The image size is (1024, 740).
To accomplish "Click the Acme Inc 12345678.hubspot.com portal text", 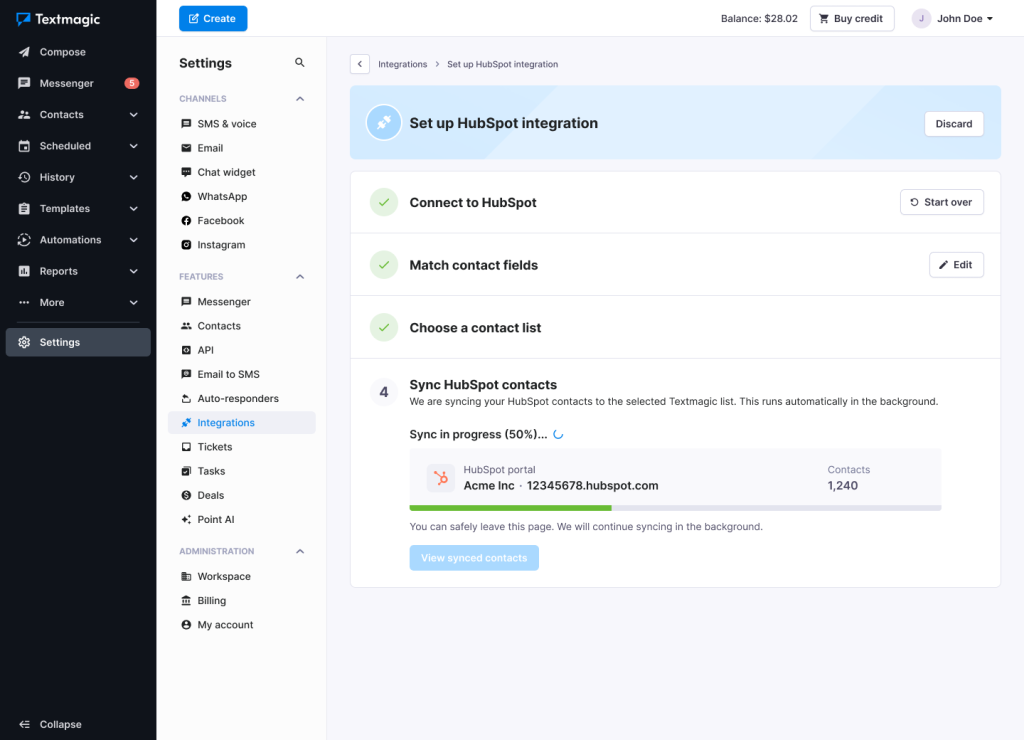I will point(560,485).
